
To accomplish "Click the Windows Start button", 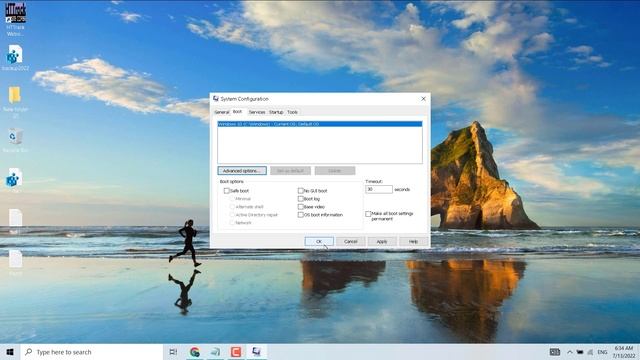I will tap(10, 351).
